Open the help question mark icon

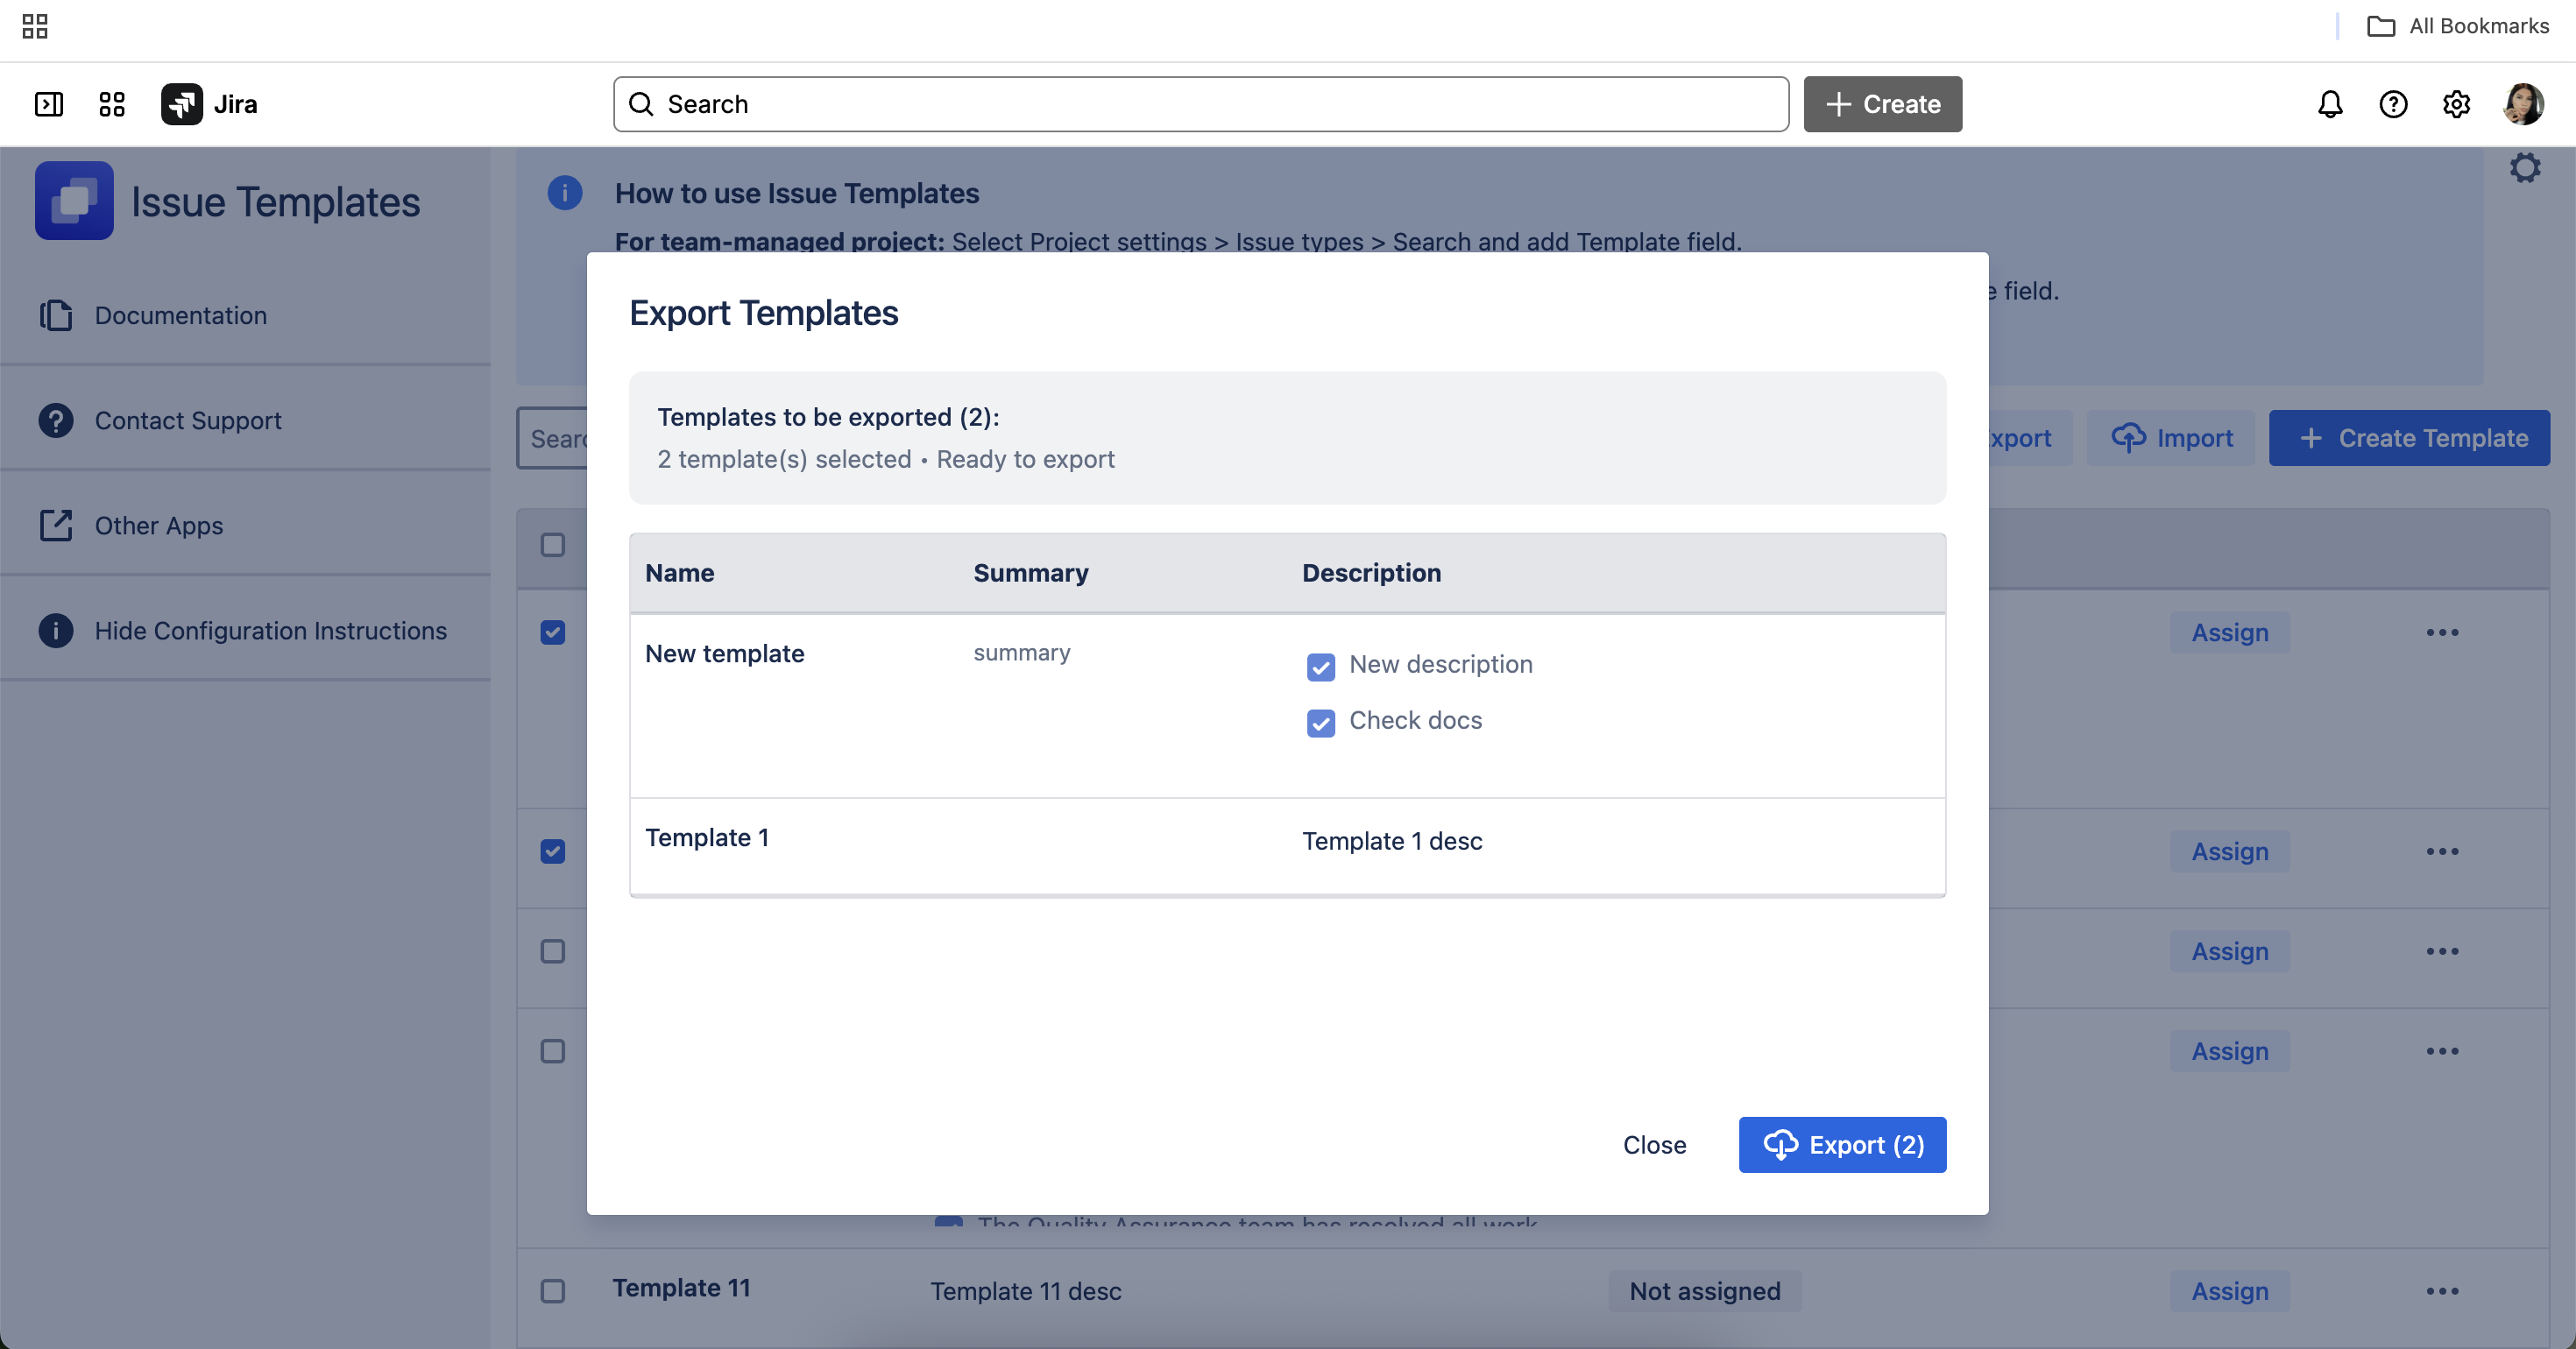[2393, 104]
